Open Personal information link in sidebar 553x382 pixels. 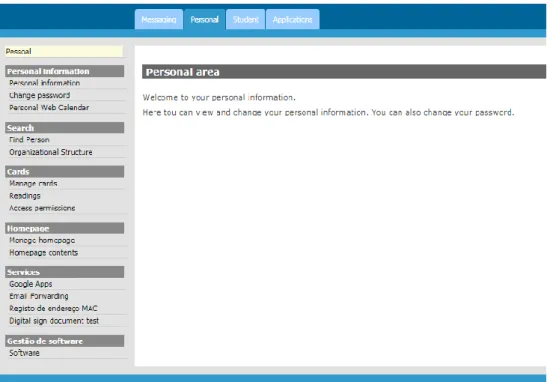44,83
